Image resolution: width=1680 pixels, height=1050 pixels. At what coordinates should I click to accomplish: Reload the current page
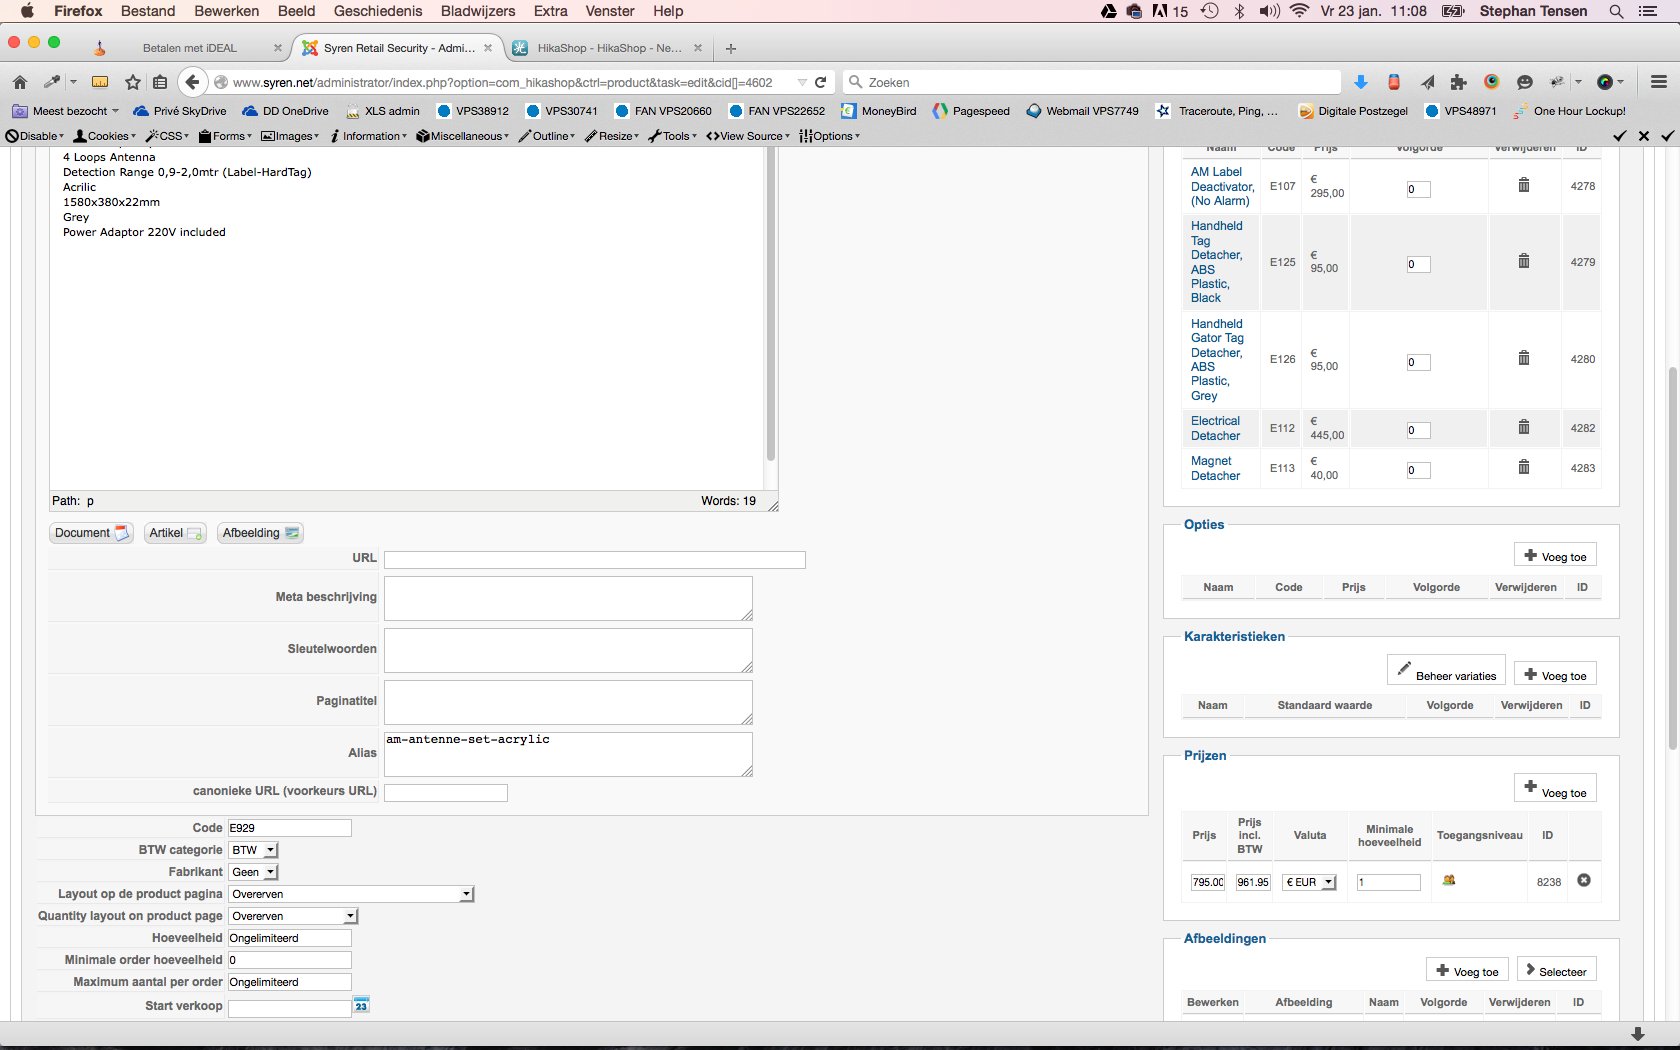point(821,82)
